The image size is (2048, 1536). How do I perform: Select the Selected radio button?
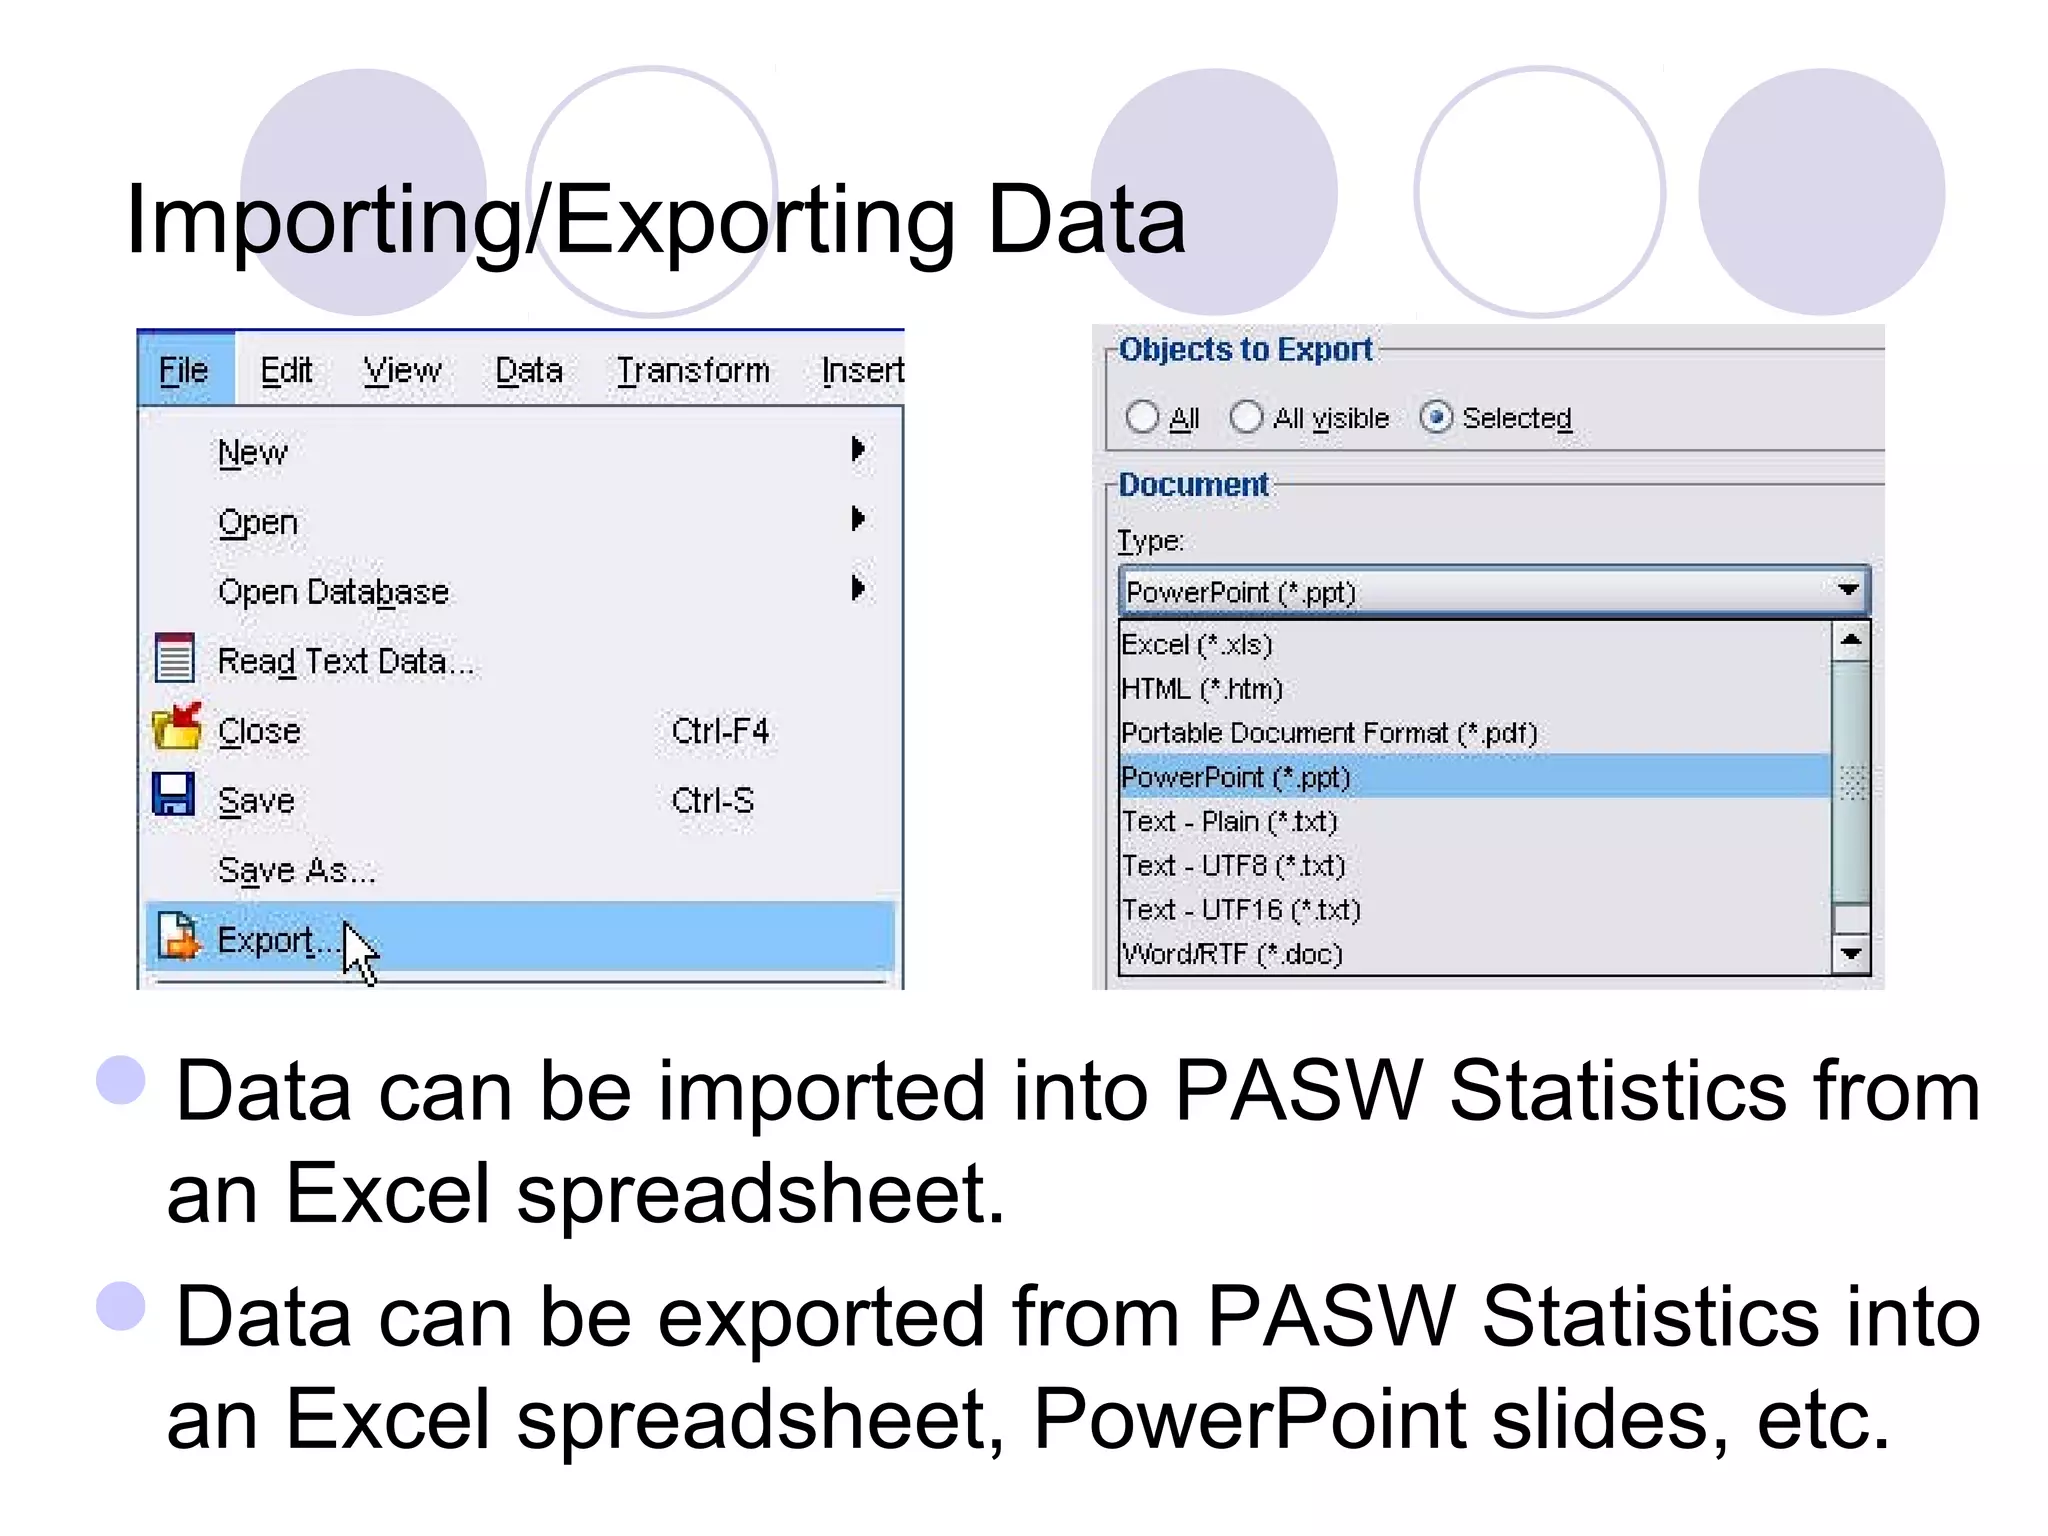pos(1436,417)
